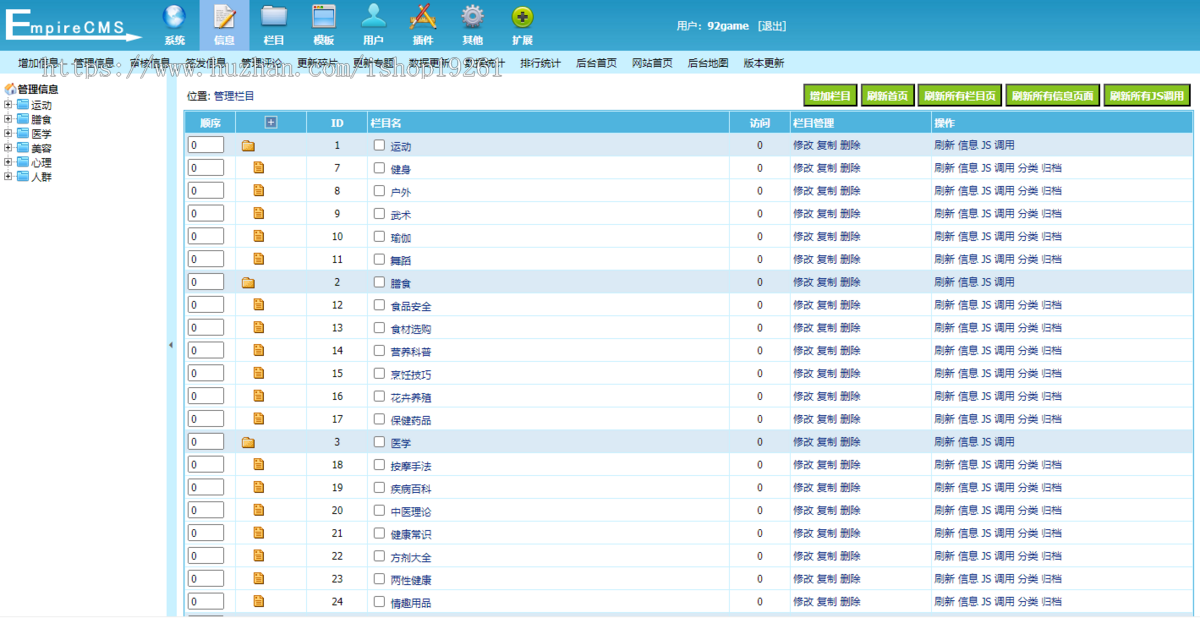This screenshot has width=1200, height=618.
Task: Open the 模板 window icon
Action: (x=324, y=17)
